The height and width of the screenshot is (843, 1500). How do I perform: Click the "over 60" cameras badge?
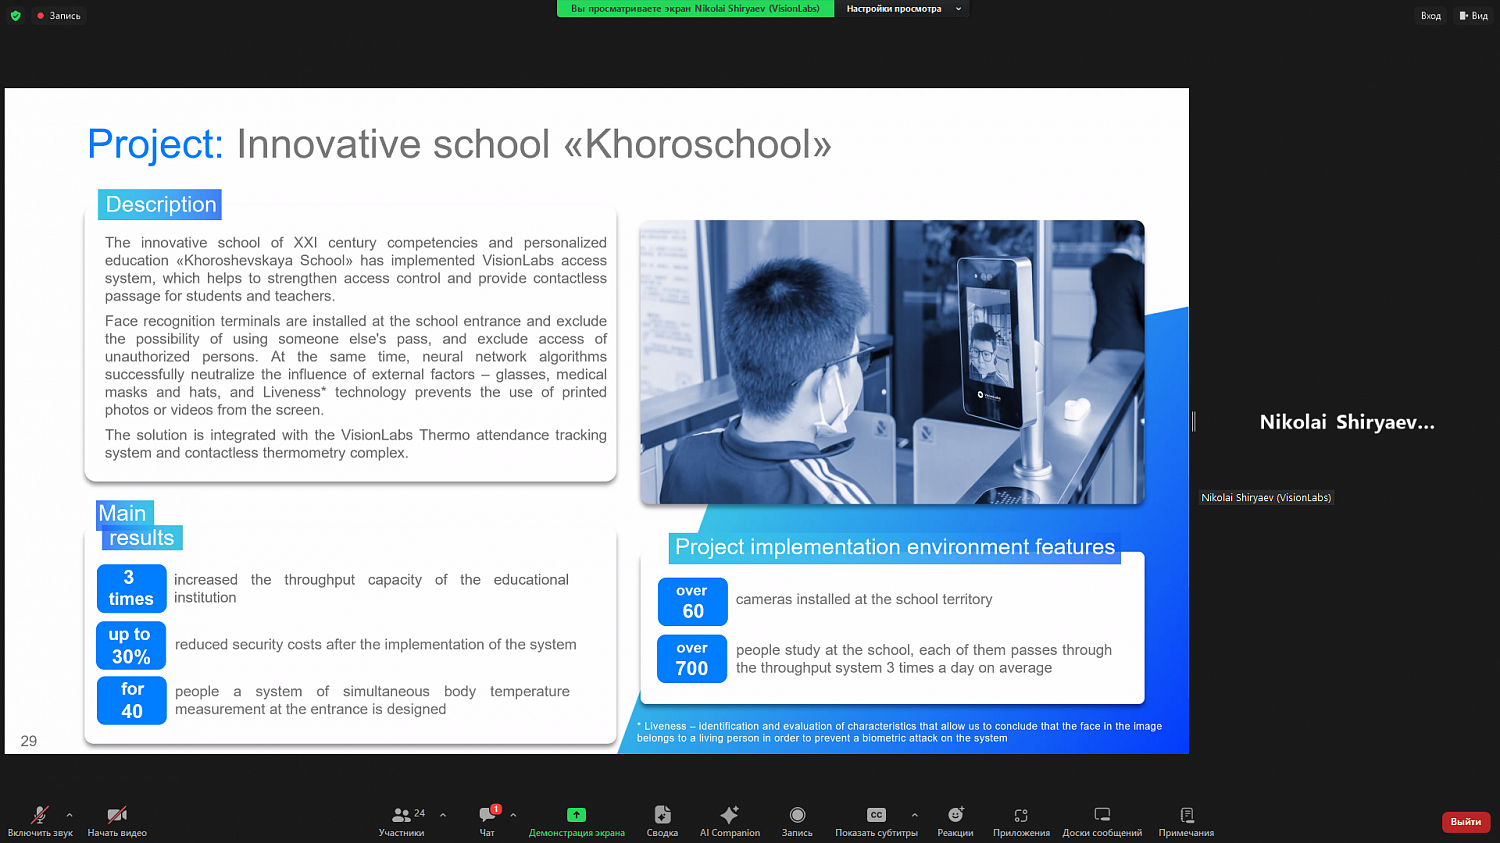pos(692,601)
